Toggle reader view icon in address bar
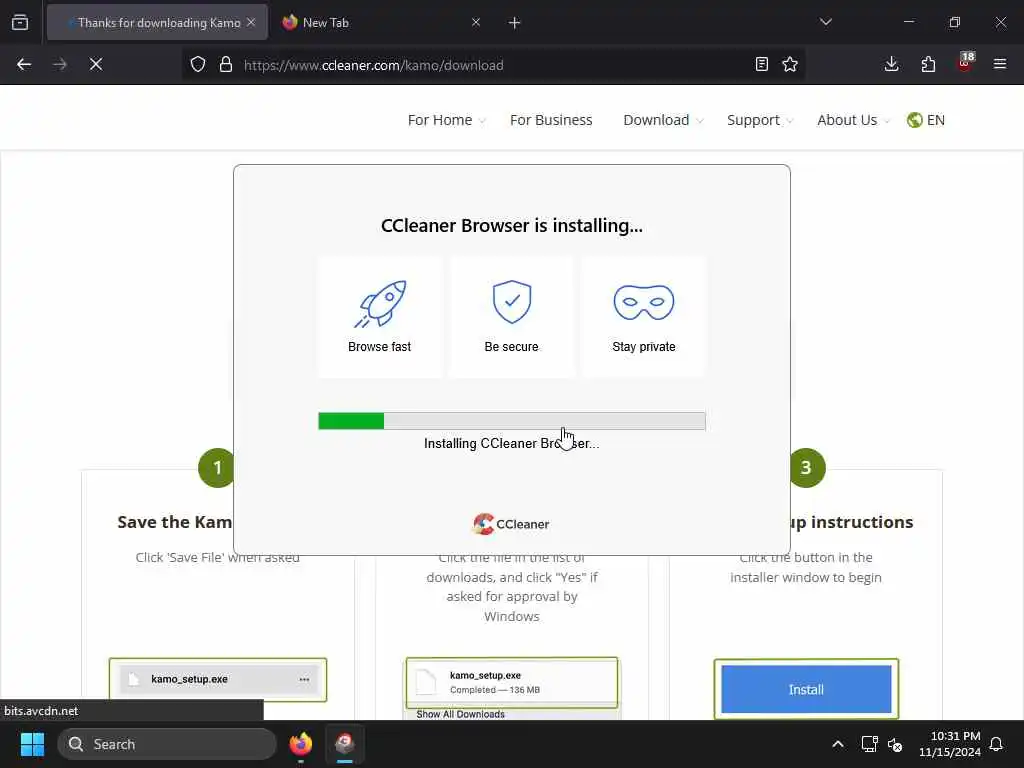 coord(761,64)
